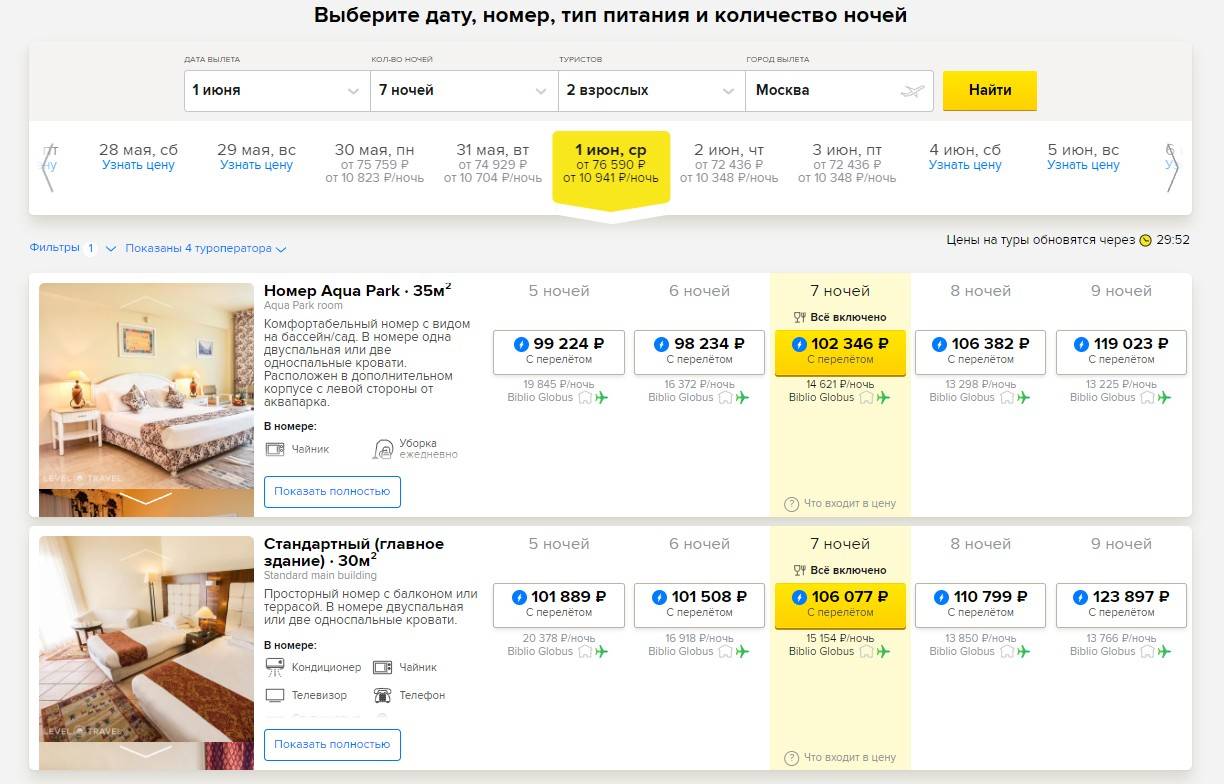1224x784 pixels.
Task: Open the '2 взрослых' tourists dropdown
Action: point(651,90)
